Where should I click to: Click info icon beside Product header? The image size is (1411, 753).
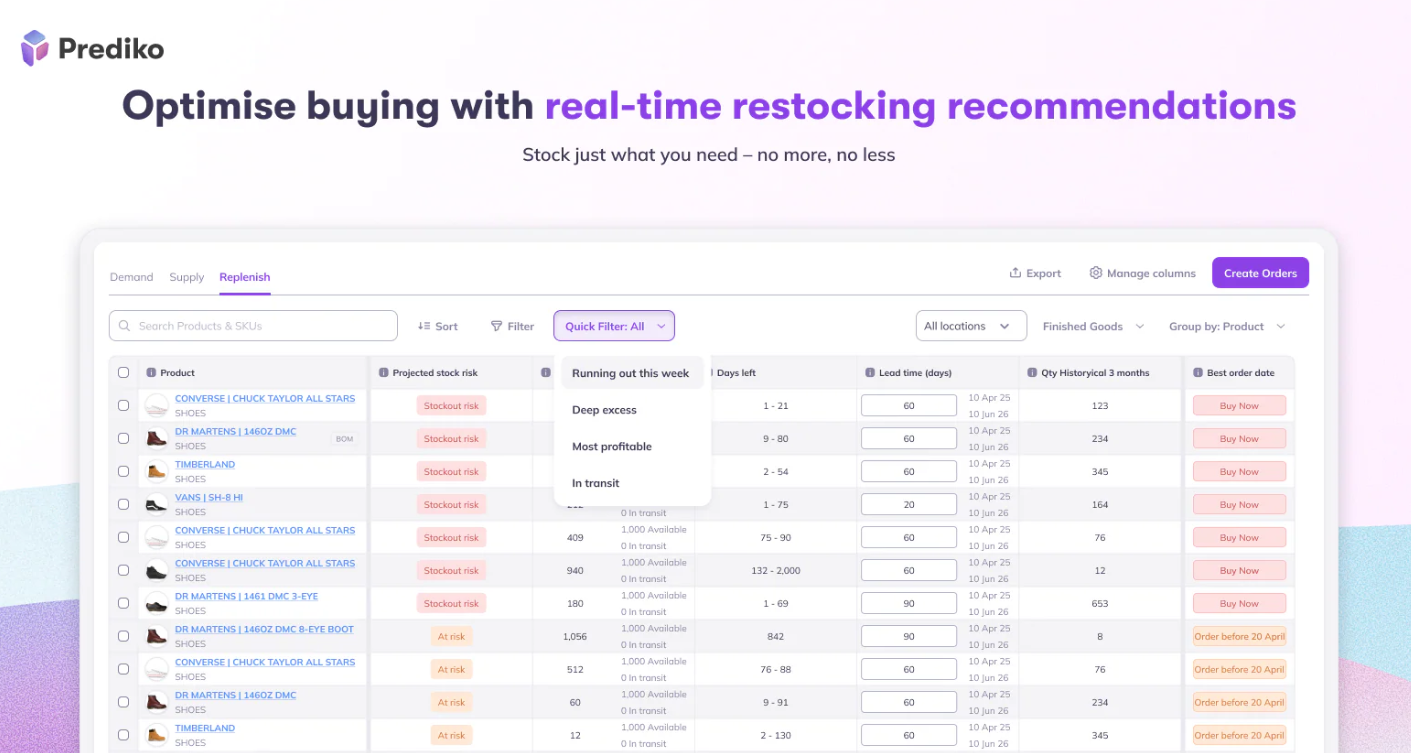coord(151,373)
